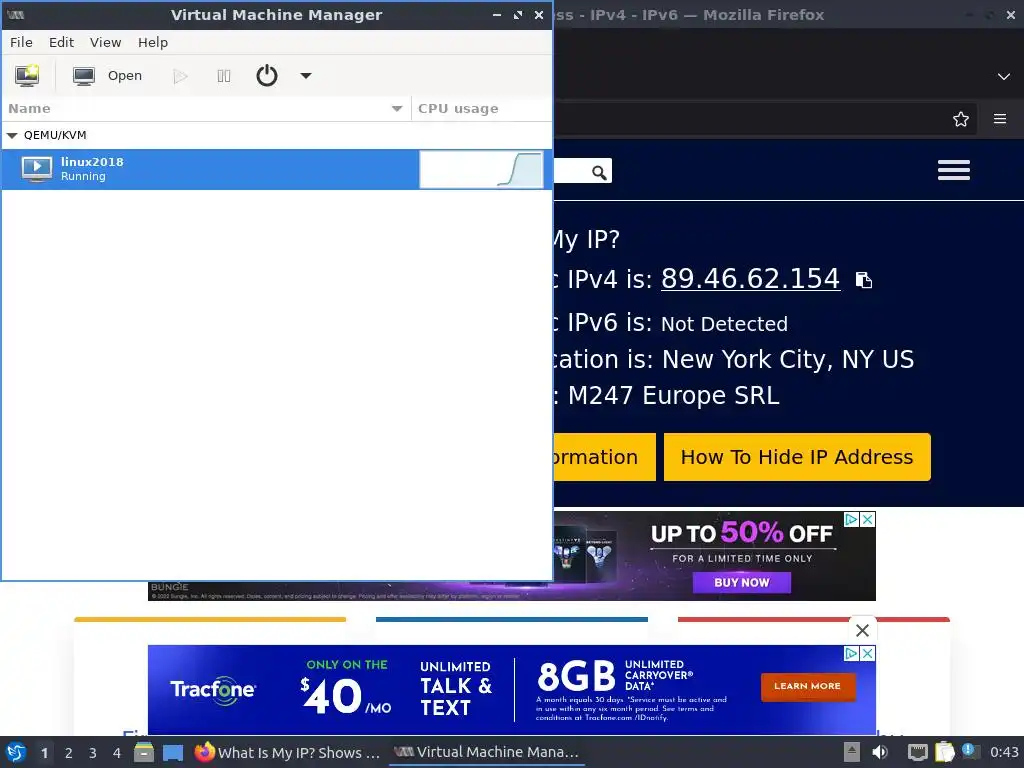
Task: Collapse the QEMU/KVM connection tree
Action: point(12,135)
